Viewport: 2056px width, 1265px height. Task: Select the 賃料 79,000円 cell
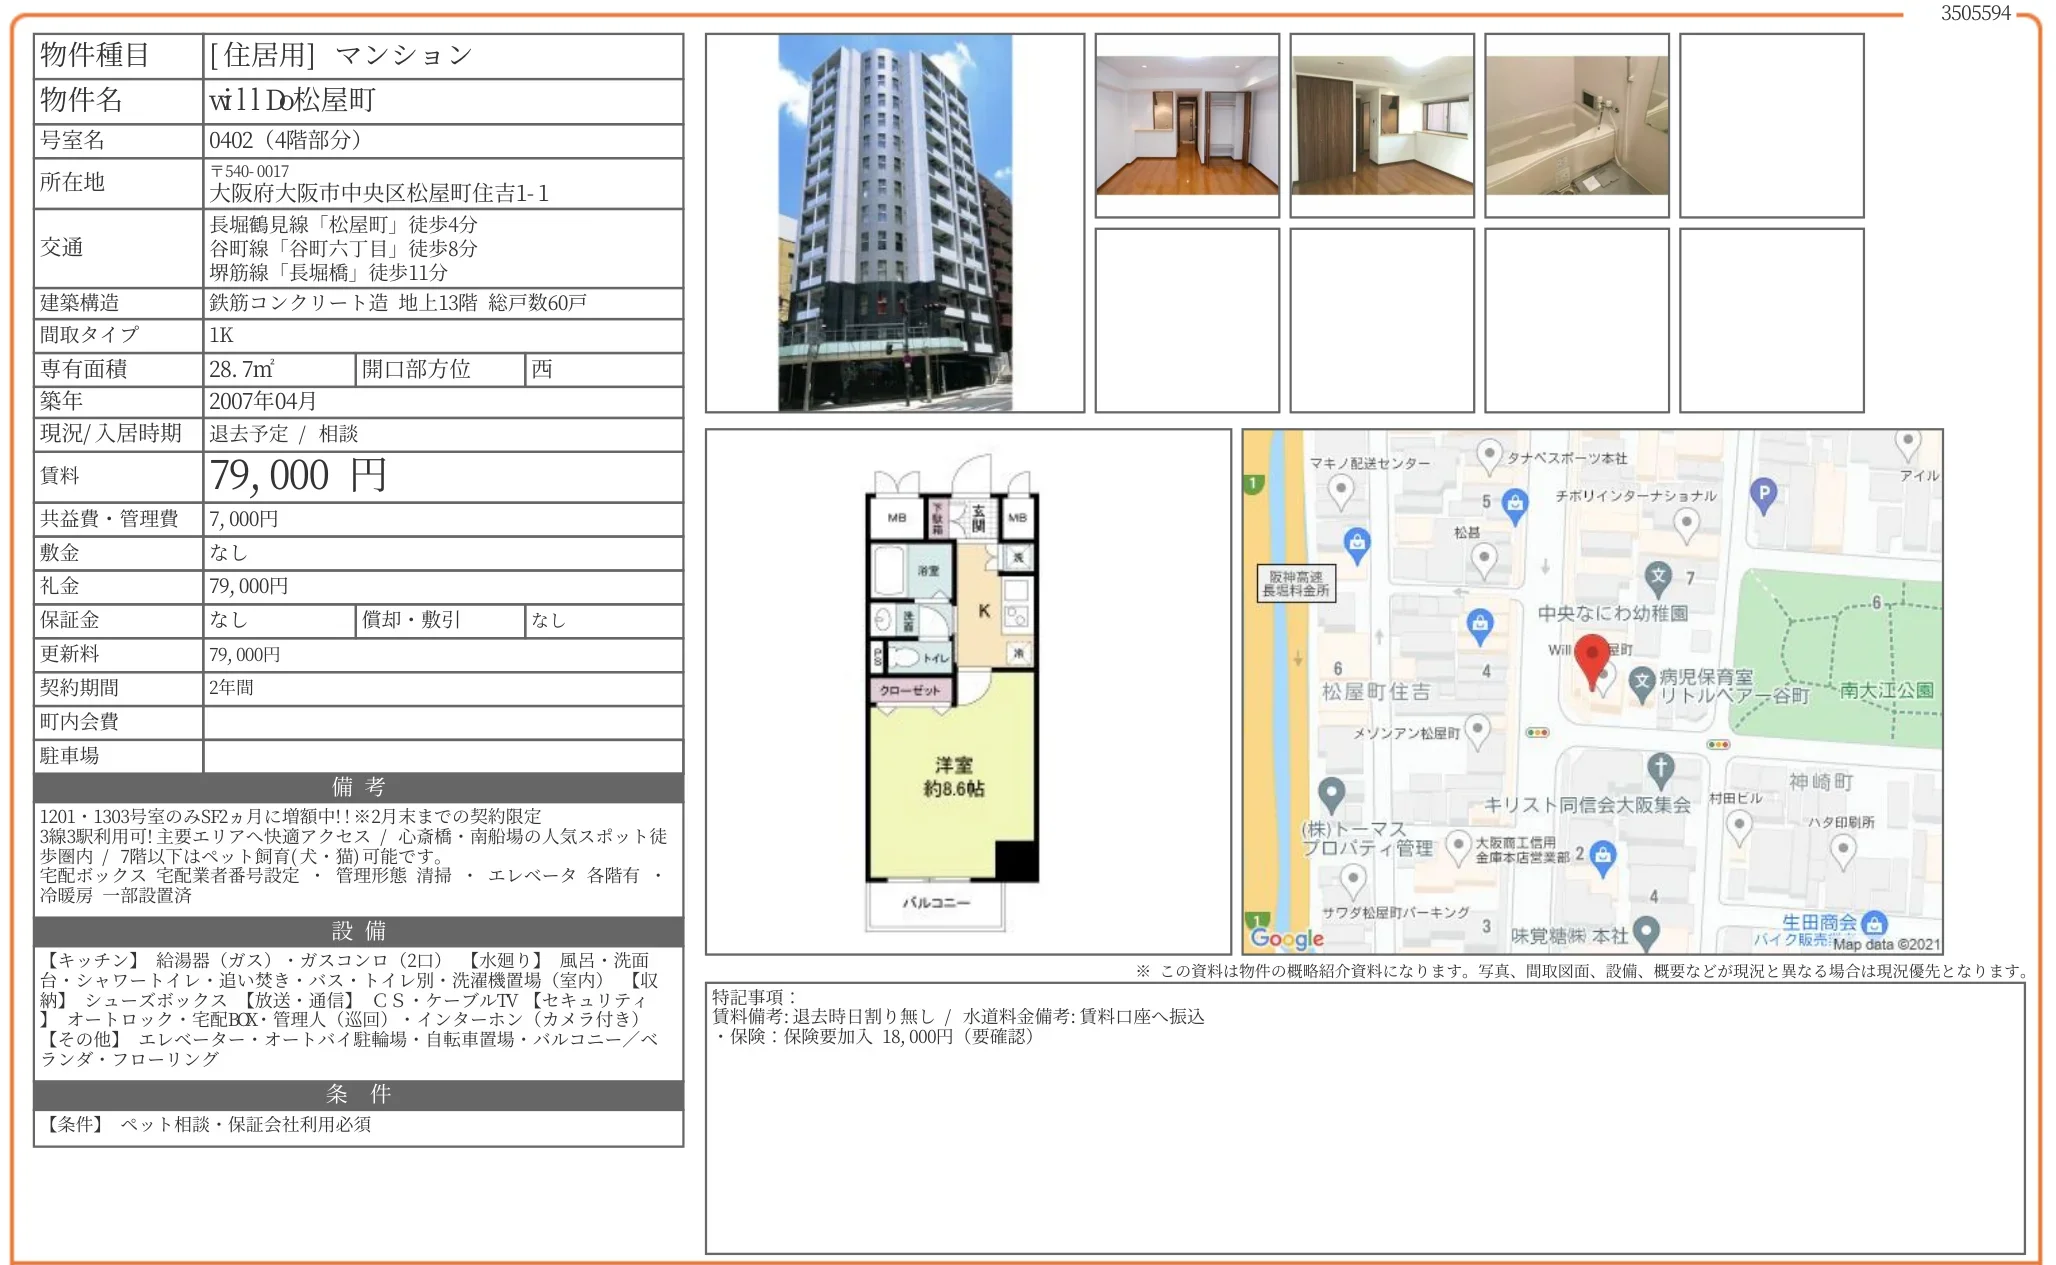[x=300, y=477]
